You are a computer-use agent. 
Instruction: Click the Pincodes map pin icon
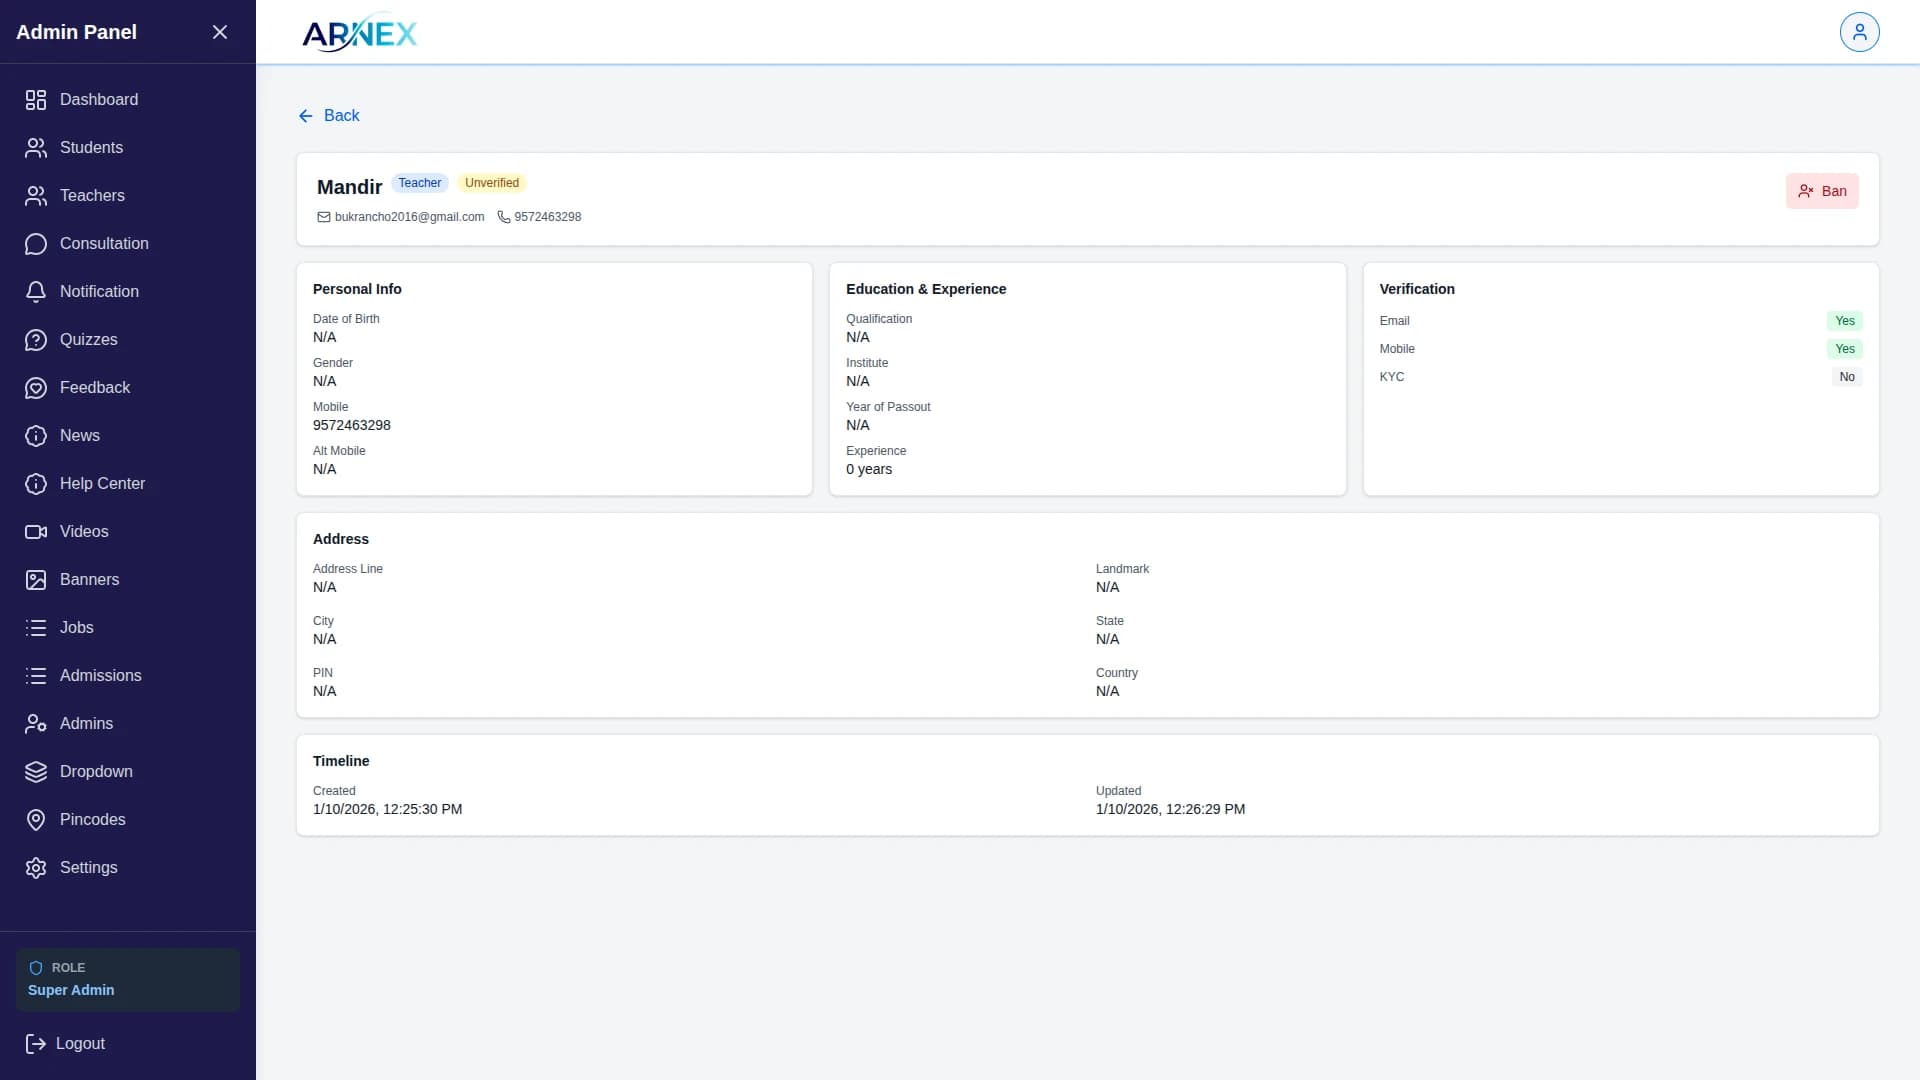[36, 820]
